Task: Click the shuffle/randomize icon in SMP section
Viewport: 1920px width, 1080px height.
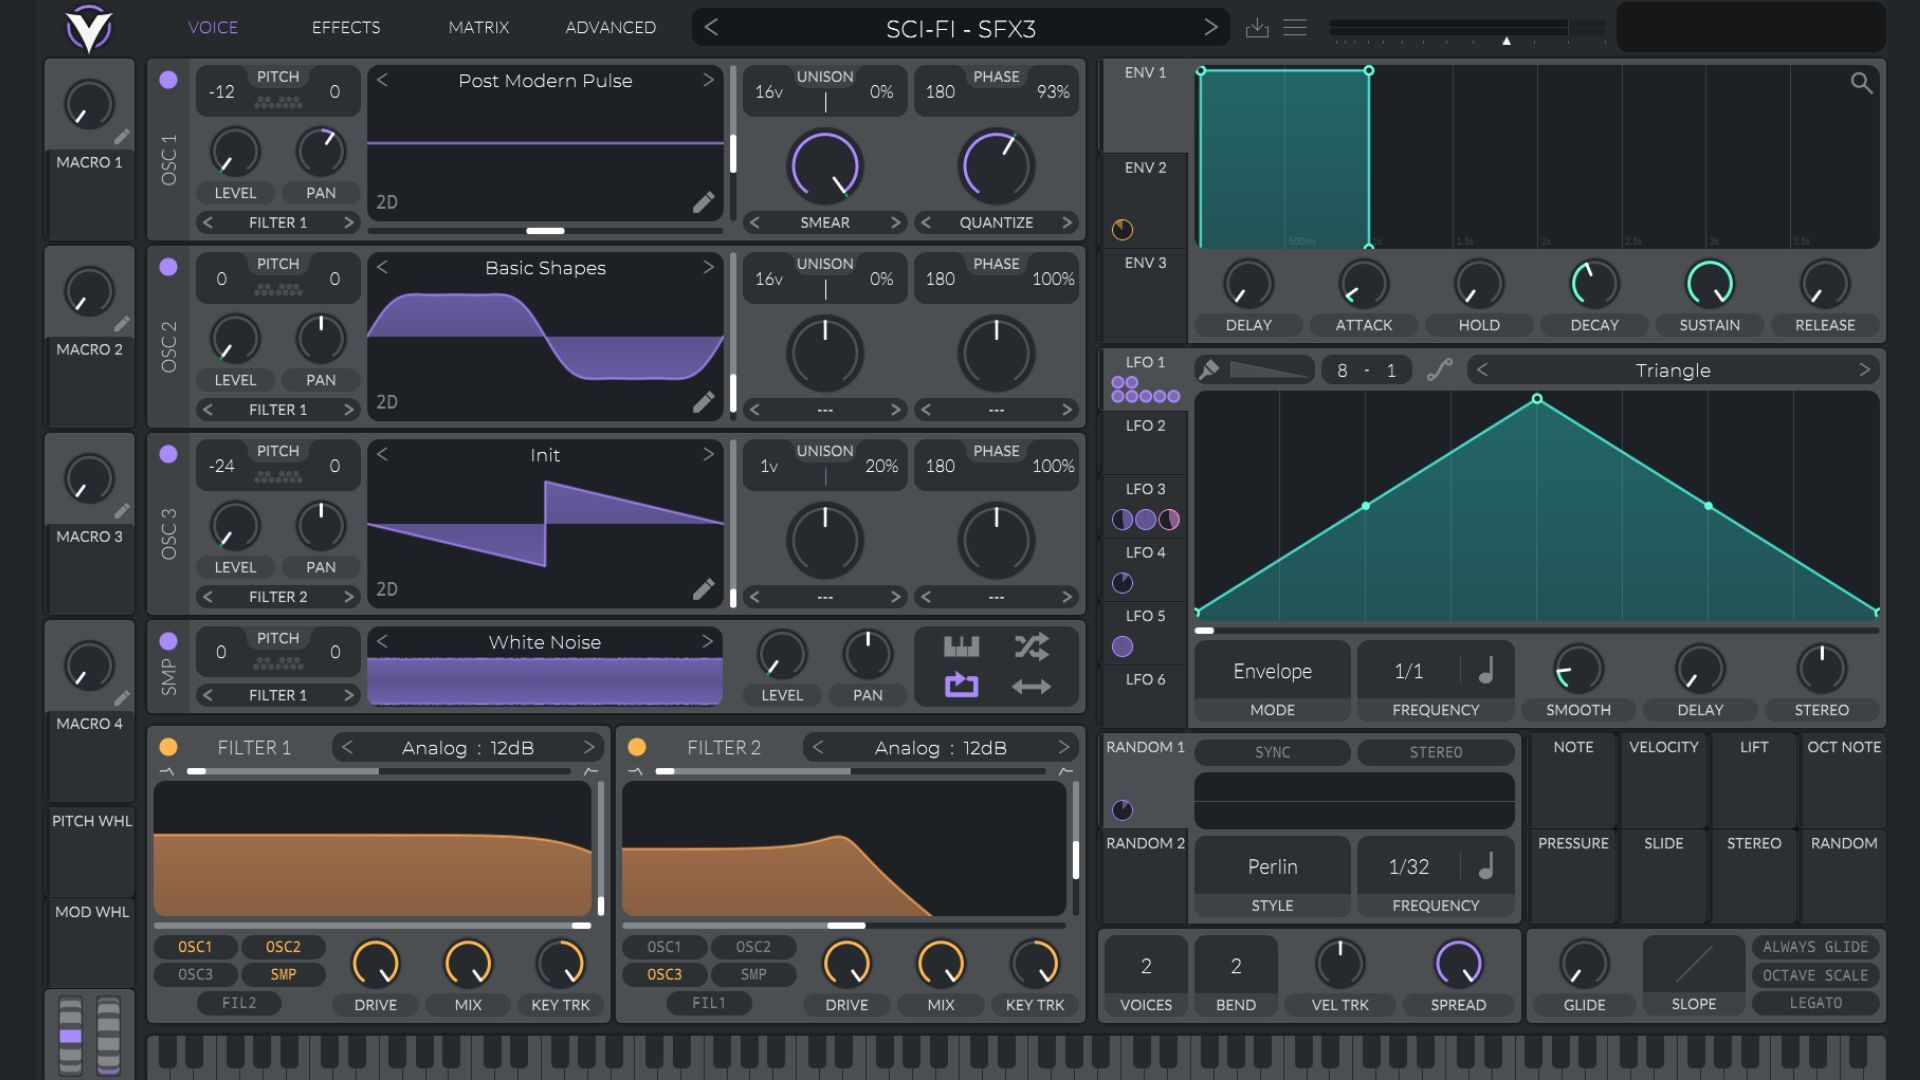Action: tap(1033, 645)
